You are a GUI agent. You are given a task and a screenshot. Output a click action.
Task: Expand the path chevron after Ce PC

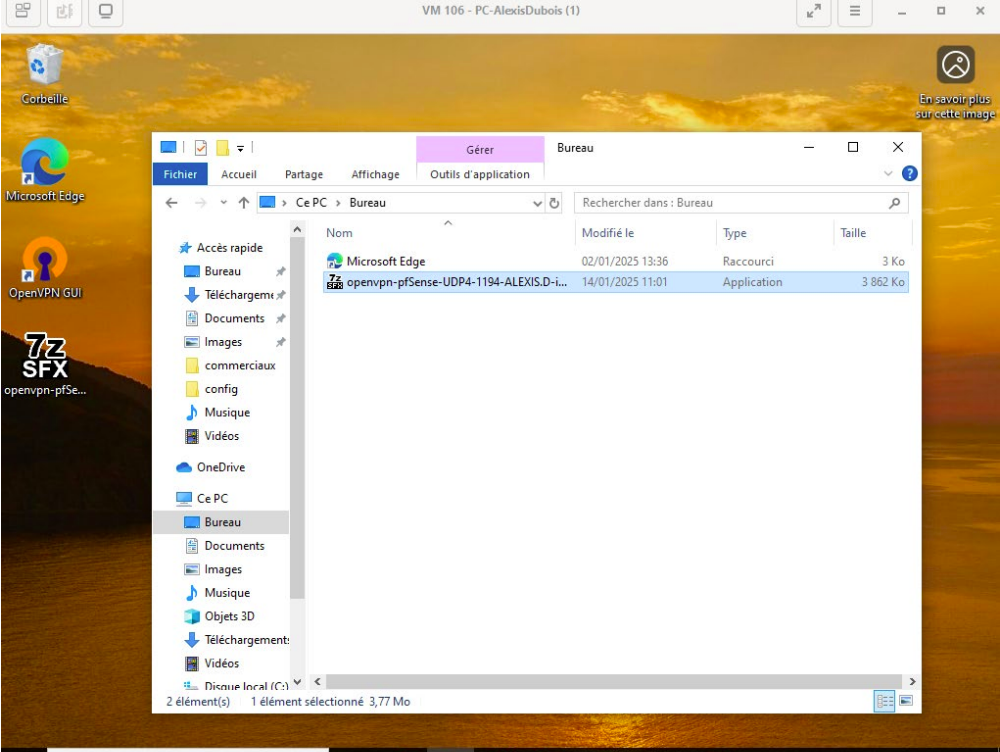[x=338, y=203]
